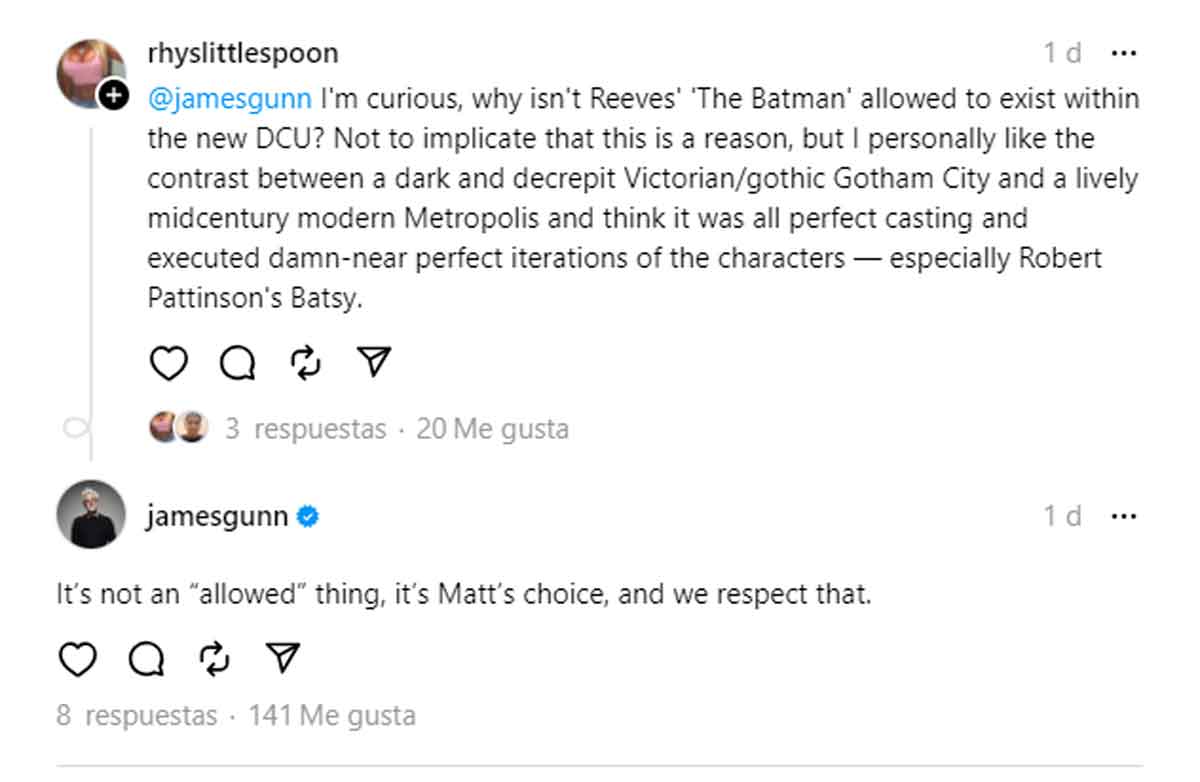Viewport: 1200px width, 782px height.
Task: Repost rhyslittlespoon's post using the repost icon
Action: [x=304, y=363]
